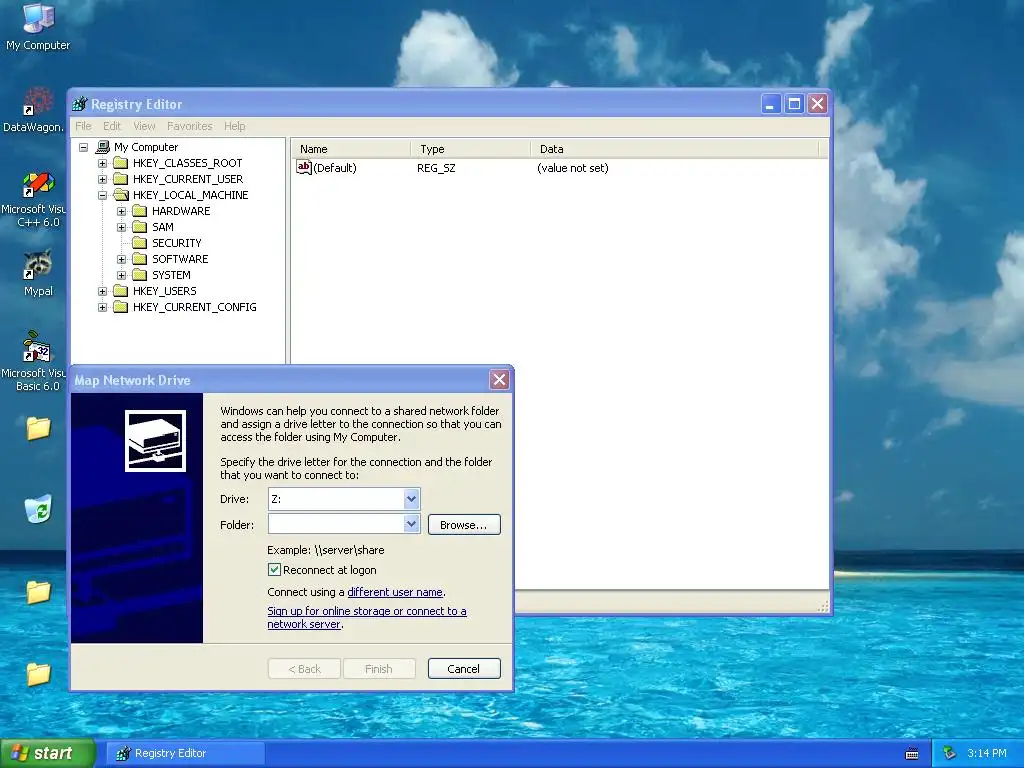Click the HKEY_CURRENT_CONFIG folder icon
This screenshot has height=768, width=1024.
(121, 307)
